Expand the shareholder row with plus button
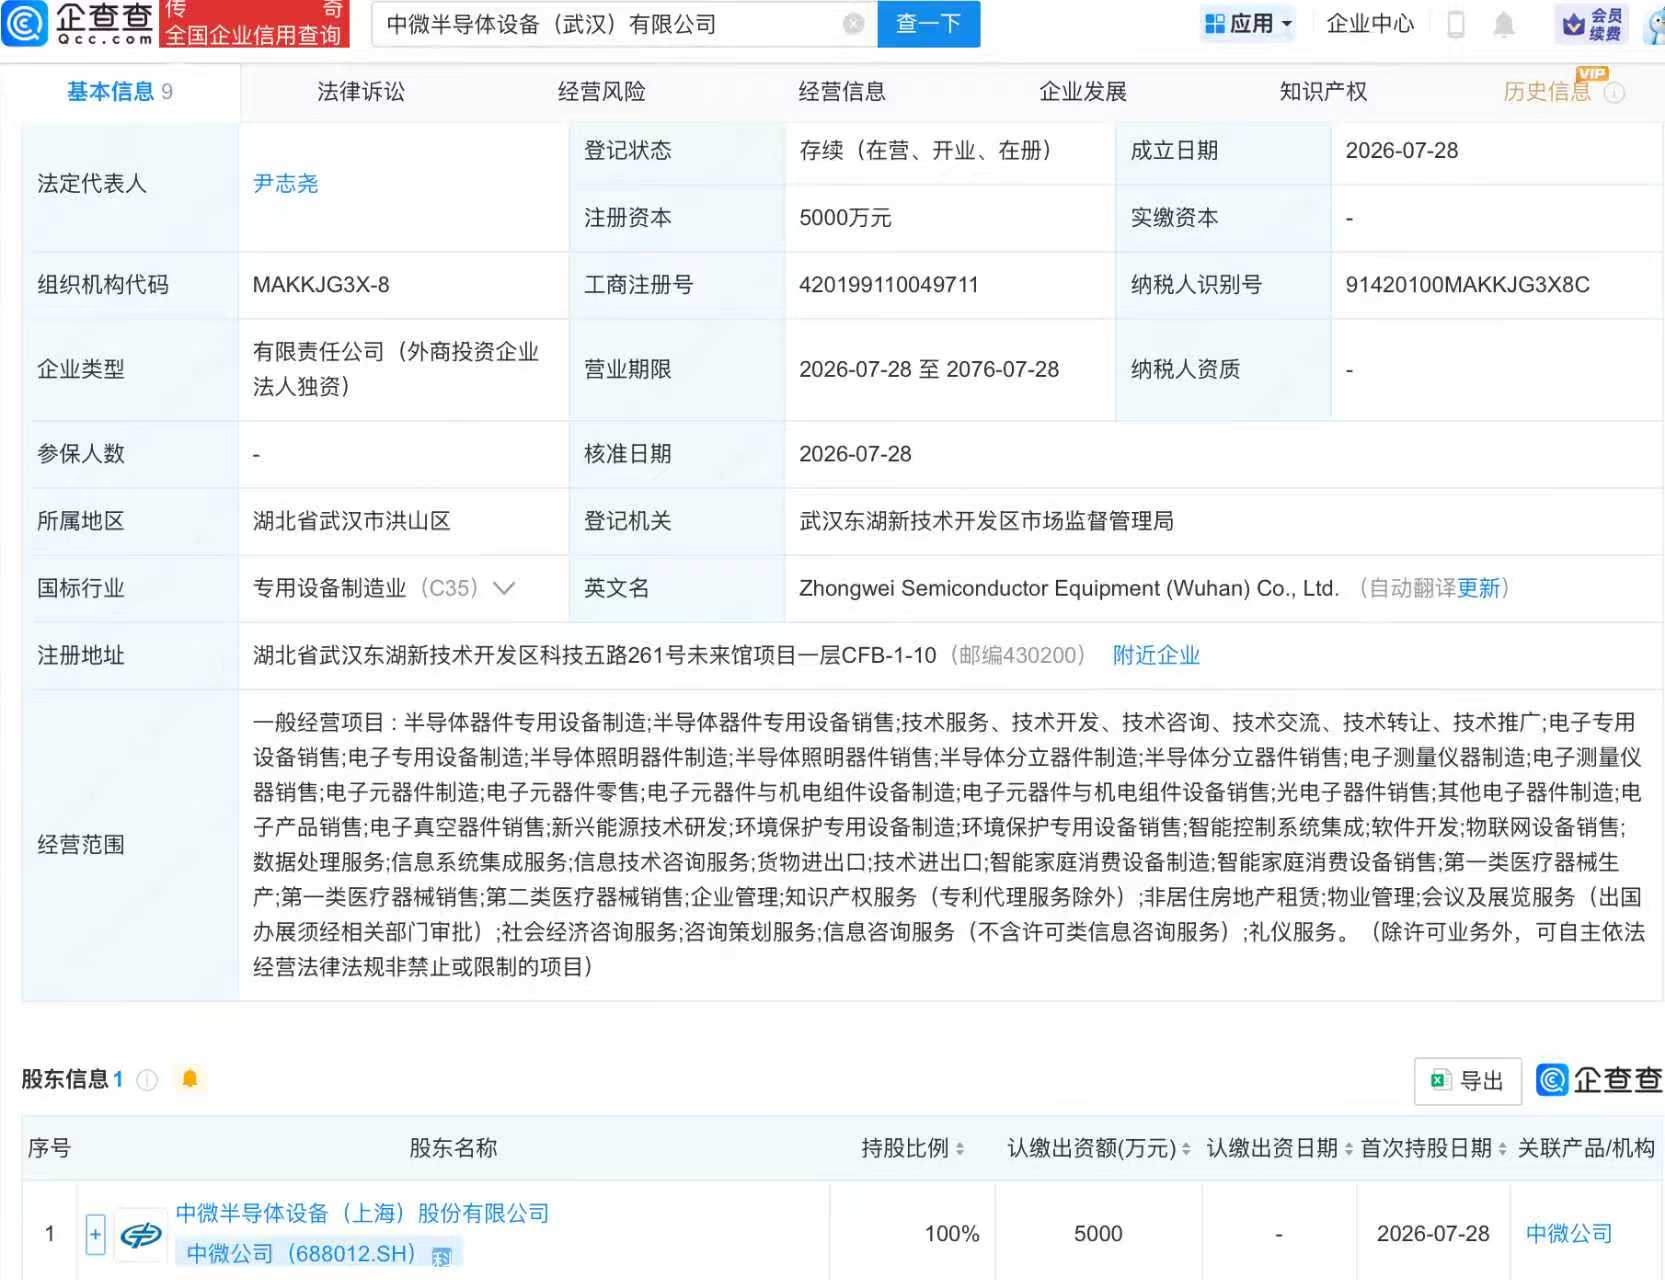This screenshot has height=1280, width=1665. [95, 1235]
